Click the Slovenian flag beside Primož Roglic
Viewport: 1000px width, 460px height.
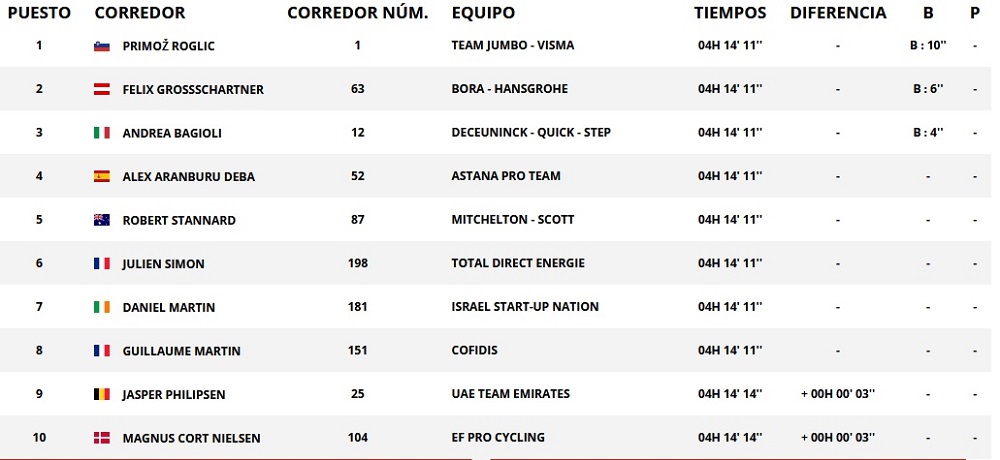point(101,46)
